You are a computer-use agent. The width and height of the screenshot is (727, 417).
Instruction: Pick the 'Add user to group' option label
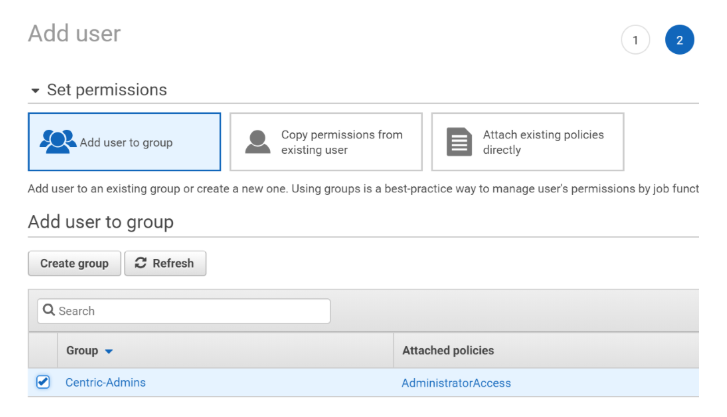(126, 143)
